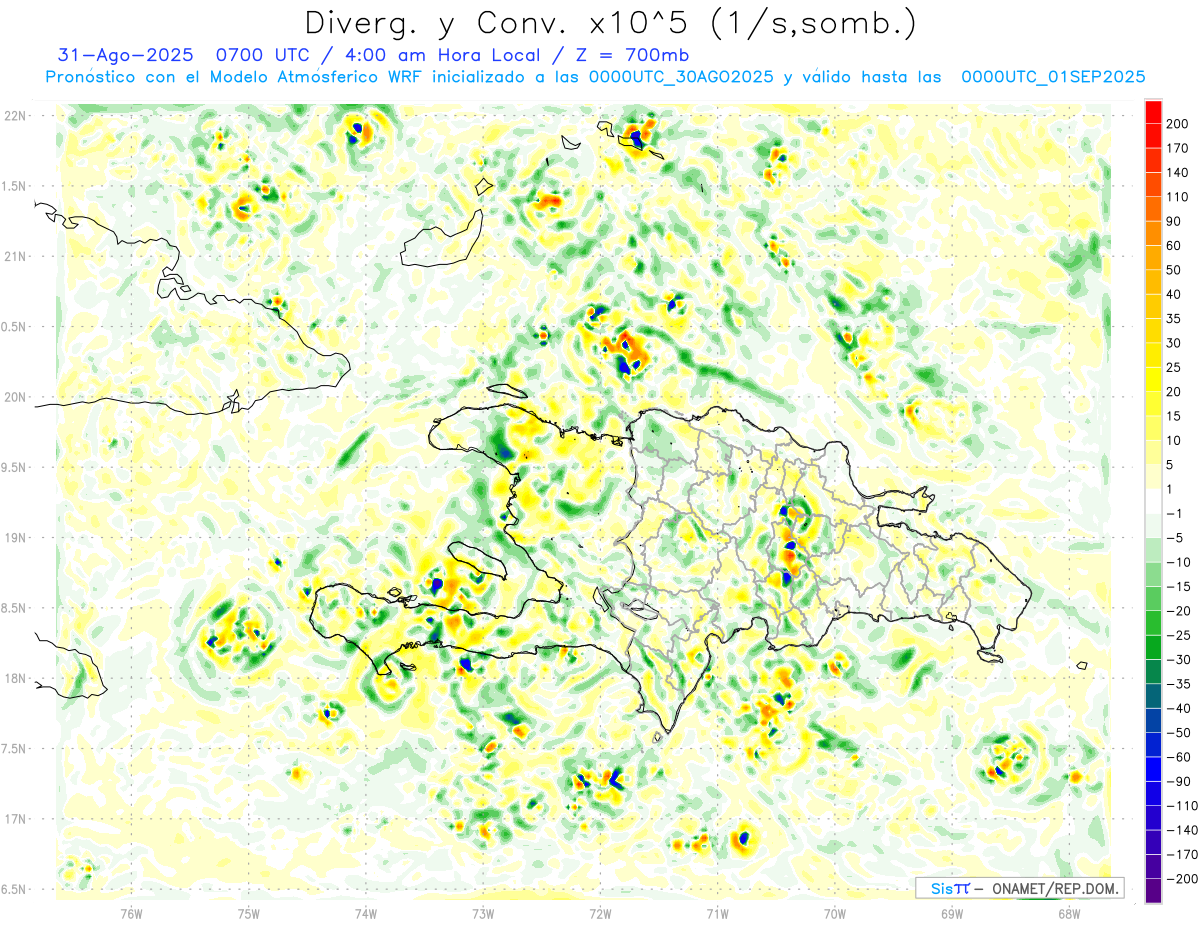Click the legend value '170'

pos(1178,148)
